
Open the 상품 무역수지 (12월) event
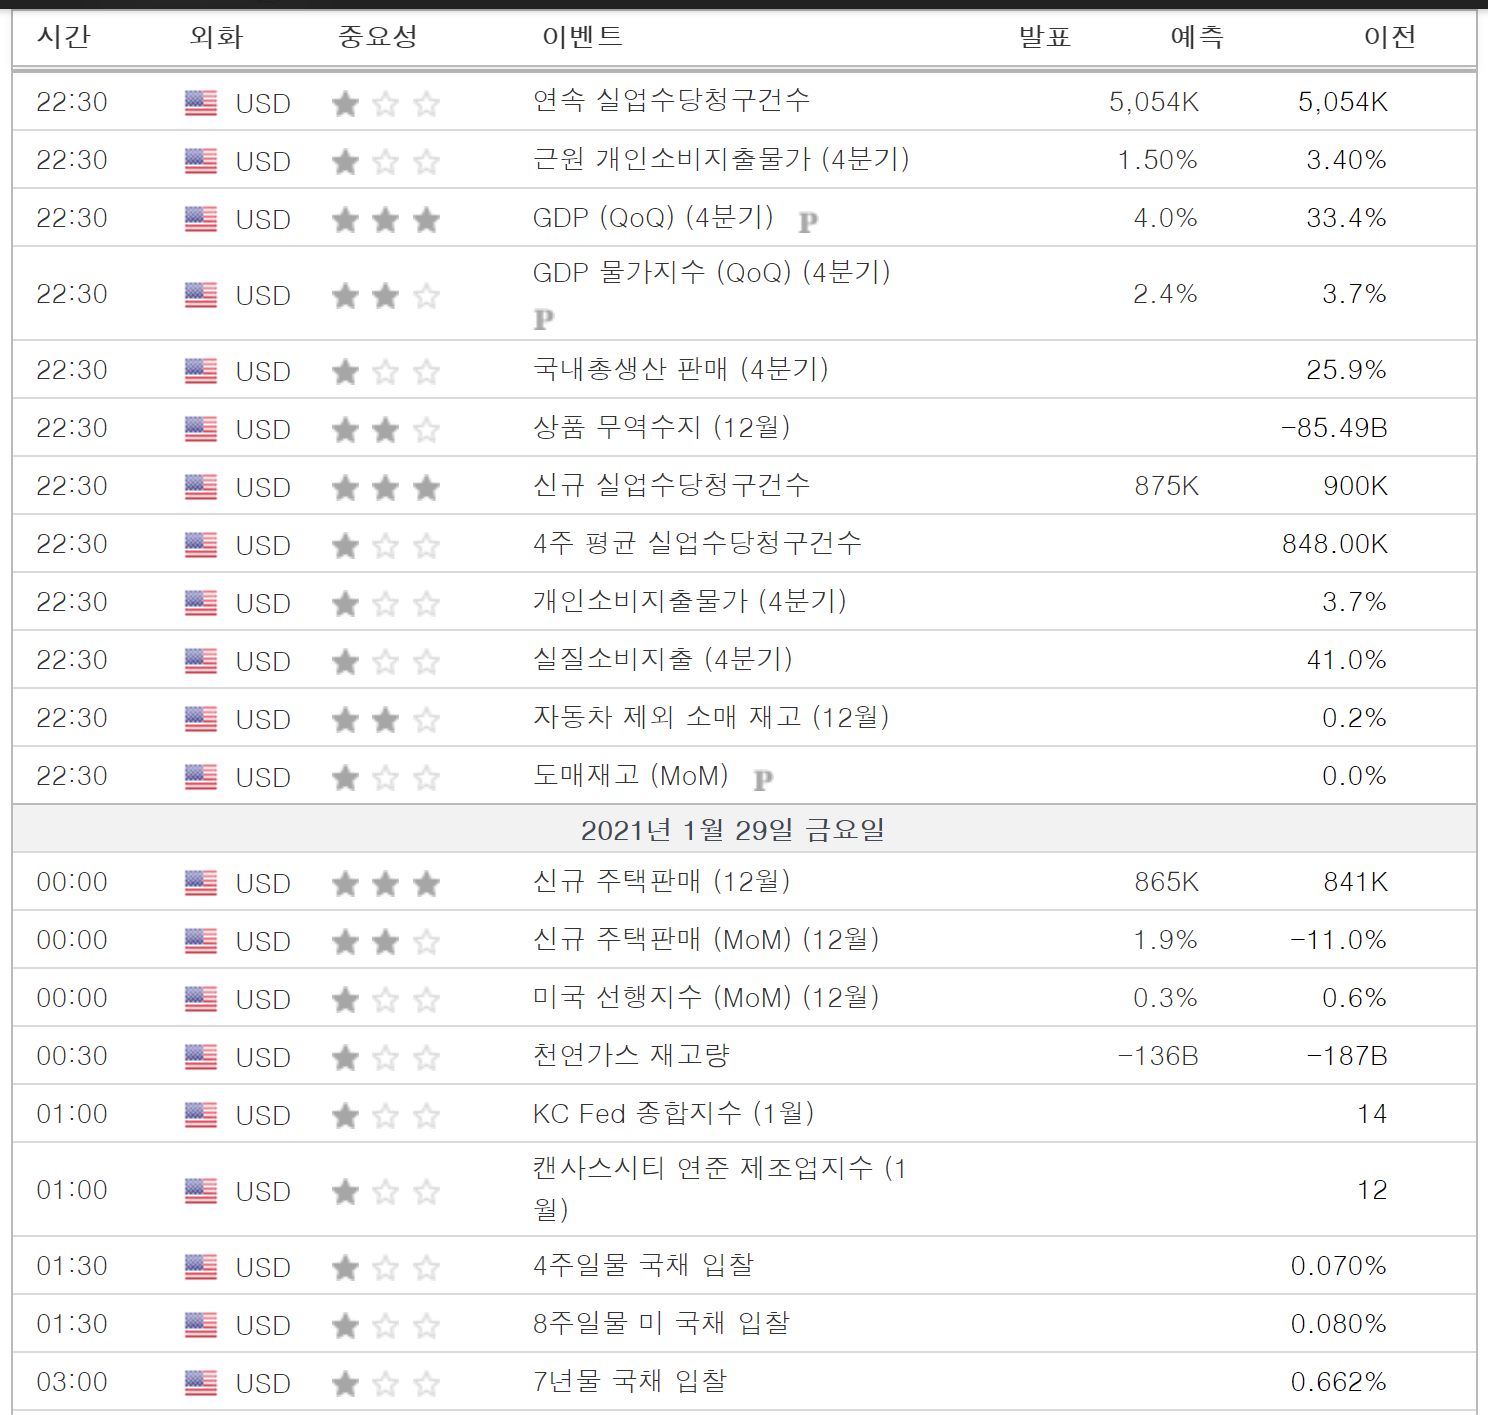(x=662, y=427)
